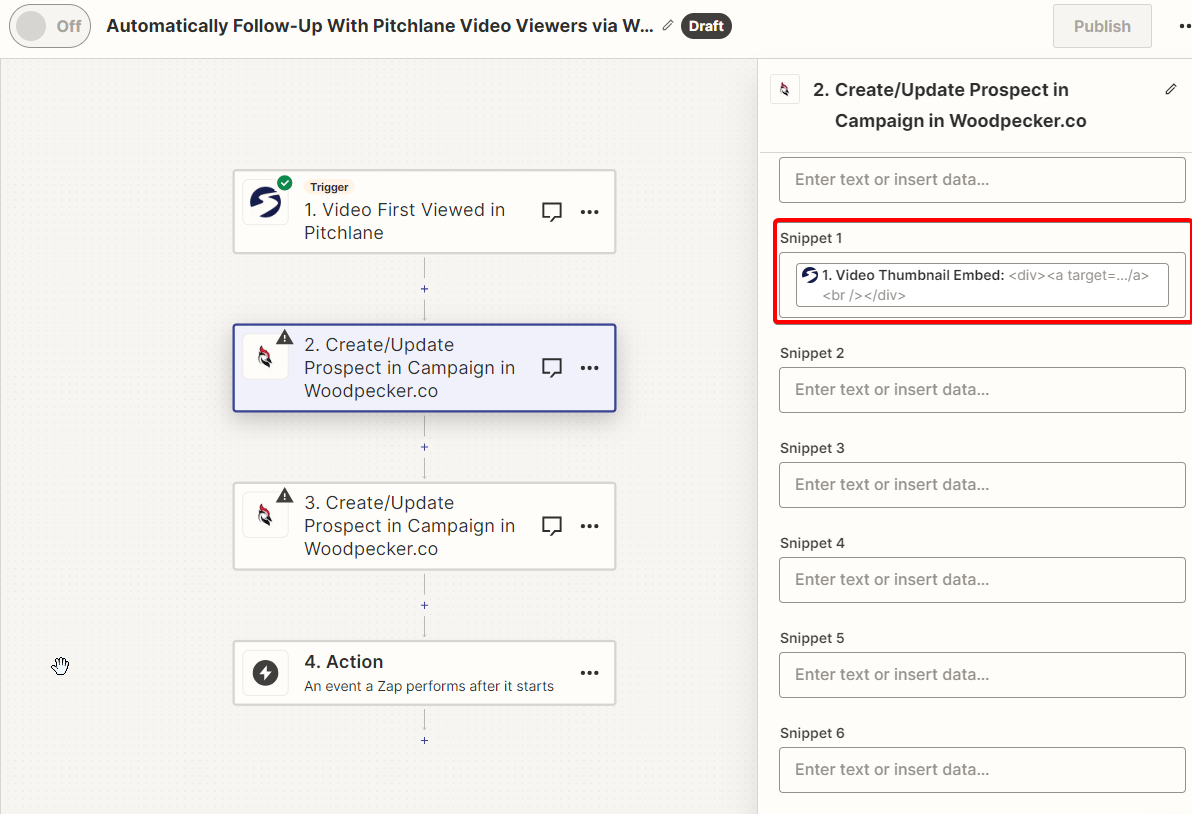Open the top-right more options menu
The height and width of the screenshot is (814, 1192).
click(x=1184, y=26)
